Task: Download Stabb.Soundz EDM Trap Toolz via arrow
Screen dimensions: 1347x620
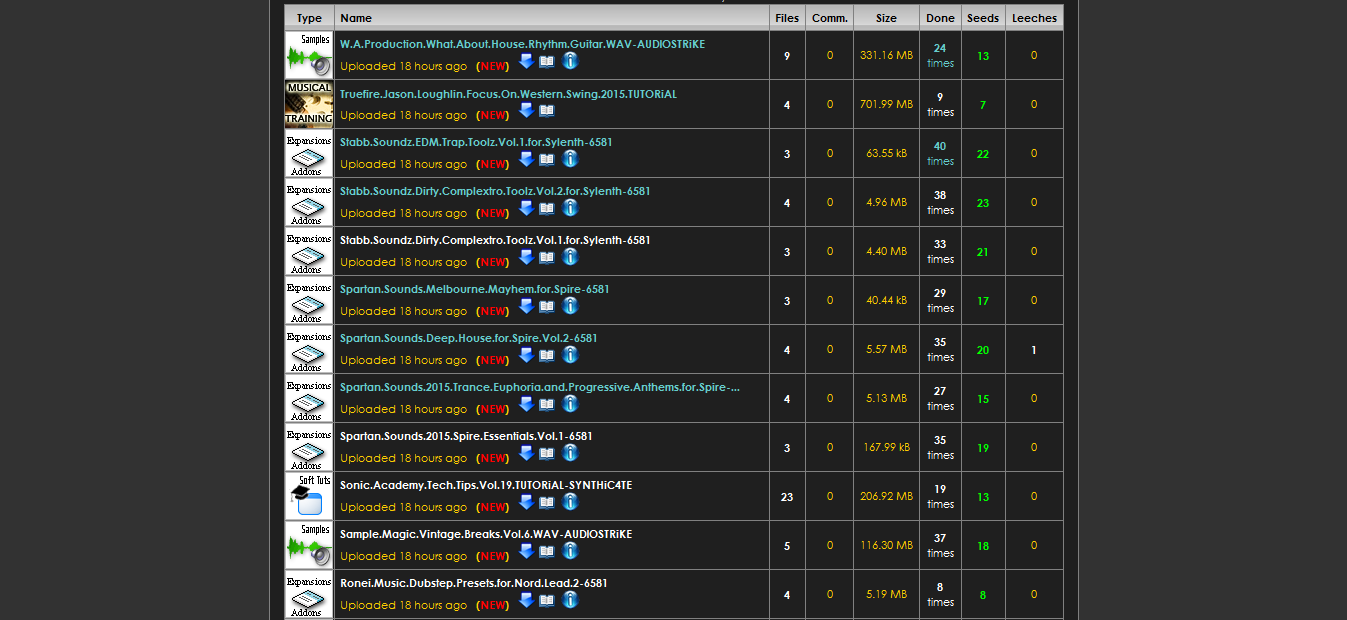Action: (526, 160)
